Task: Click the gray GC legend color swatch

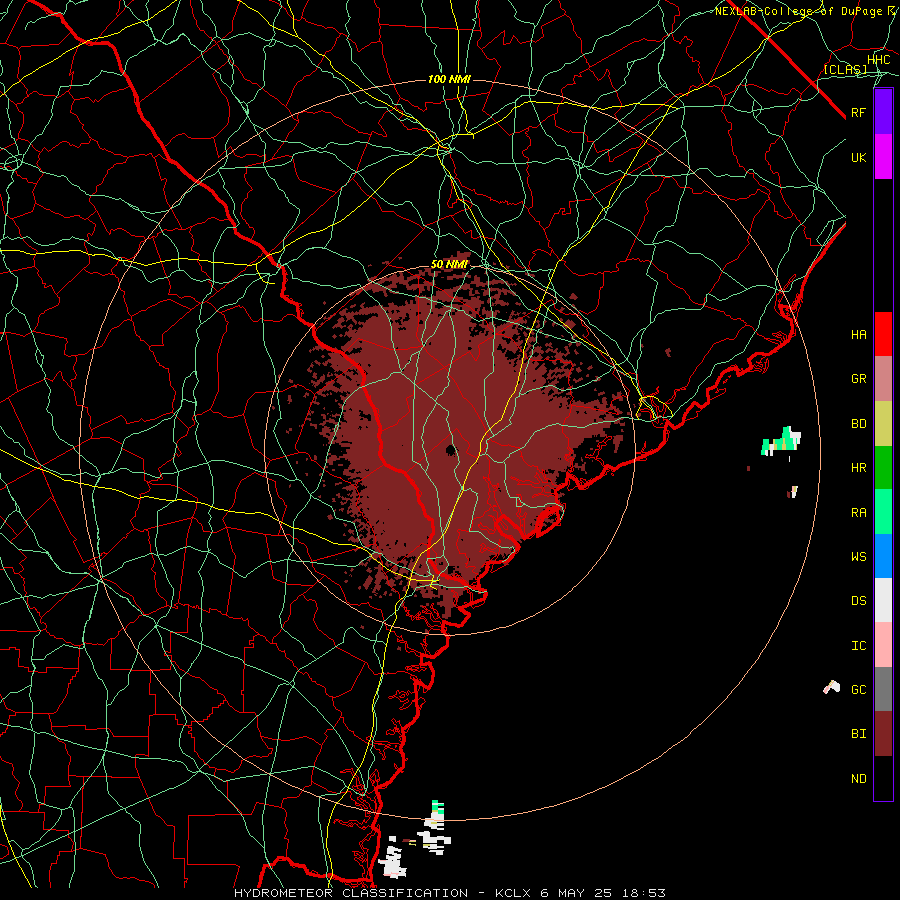Action: point(883,689)
